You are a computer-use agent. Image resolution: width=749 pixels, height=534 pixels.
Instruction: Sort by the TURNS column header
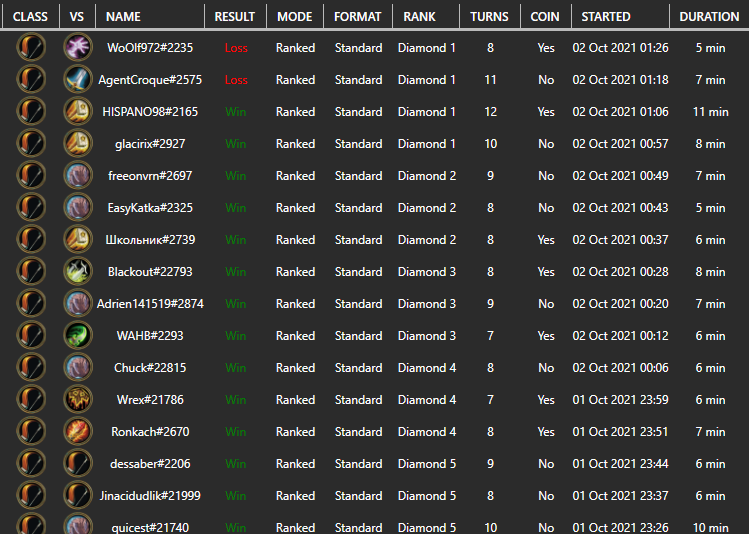click(x=489, y=17)
